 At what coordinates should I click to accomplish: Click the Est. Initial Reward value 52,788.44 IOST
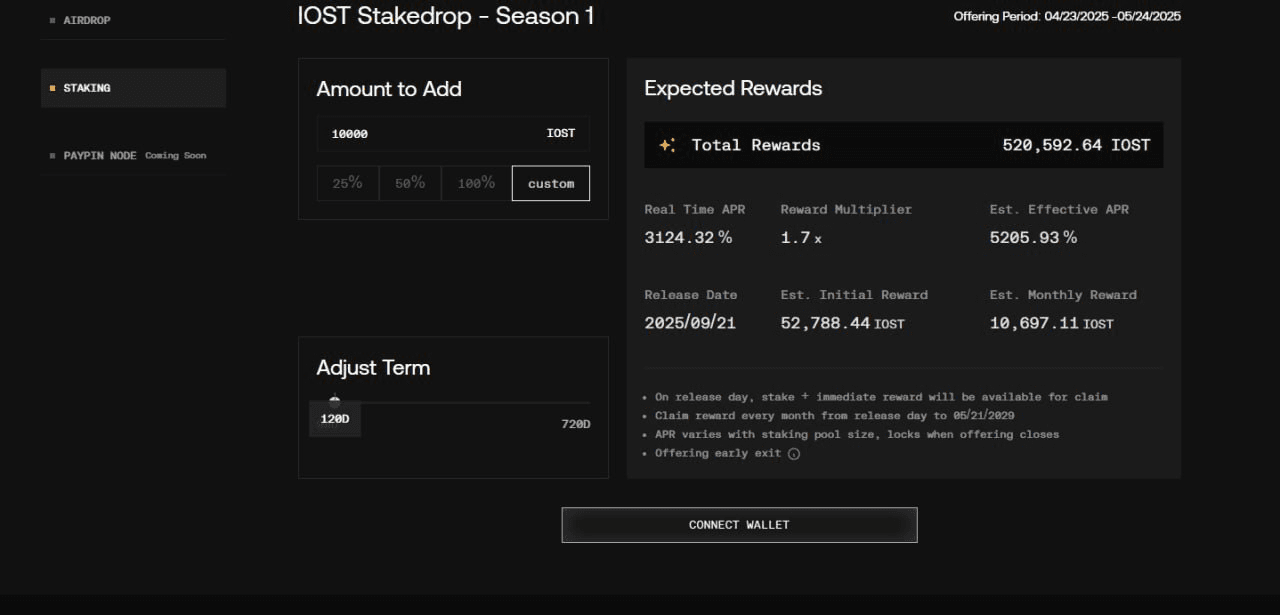click(843, 323)
